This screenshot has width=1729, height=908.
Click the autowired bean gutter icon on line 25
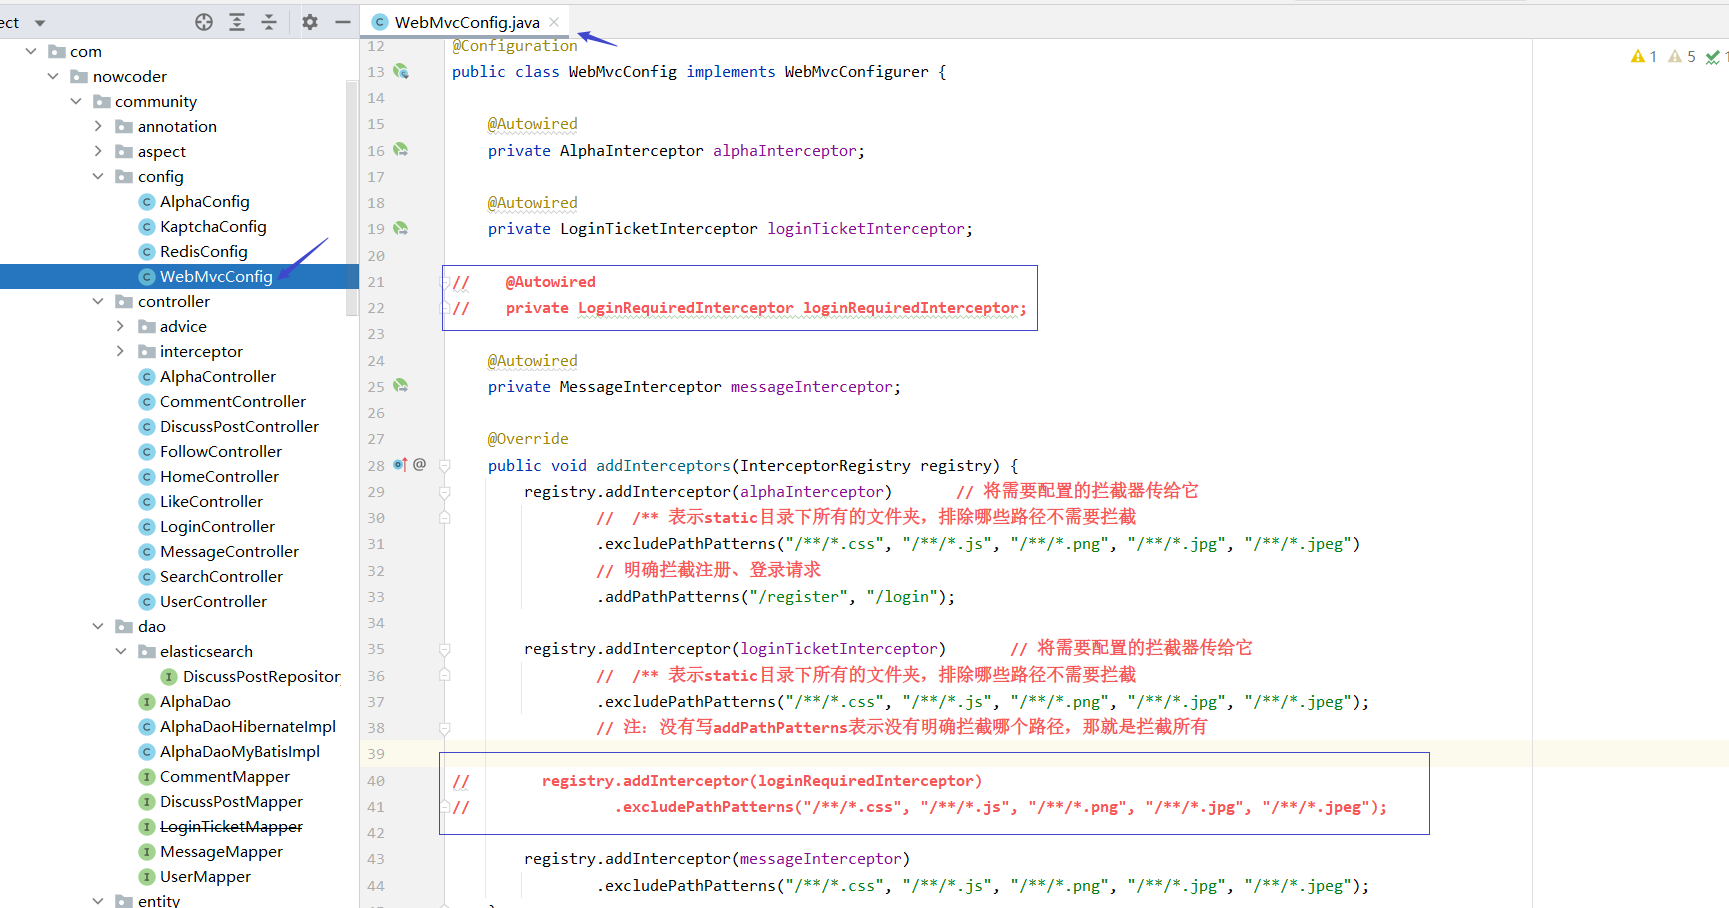(401, 386)
